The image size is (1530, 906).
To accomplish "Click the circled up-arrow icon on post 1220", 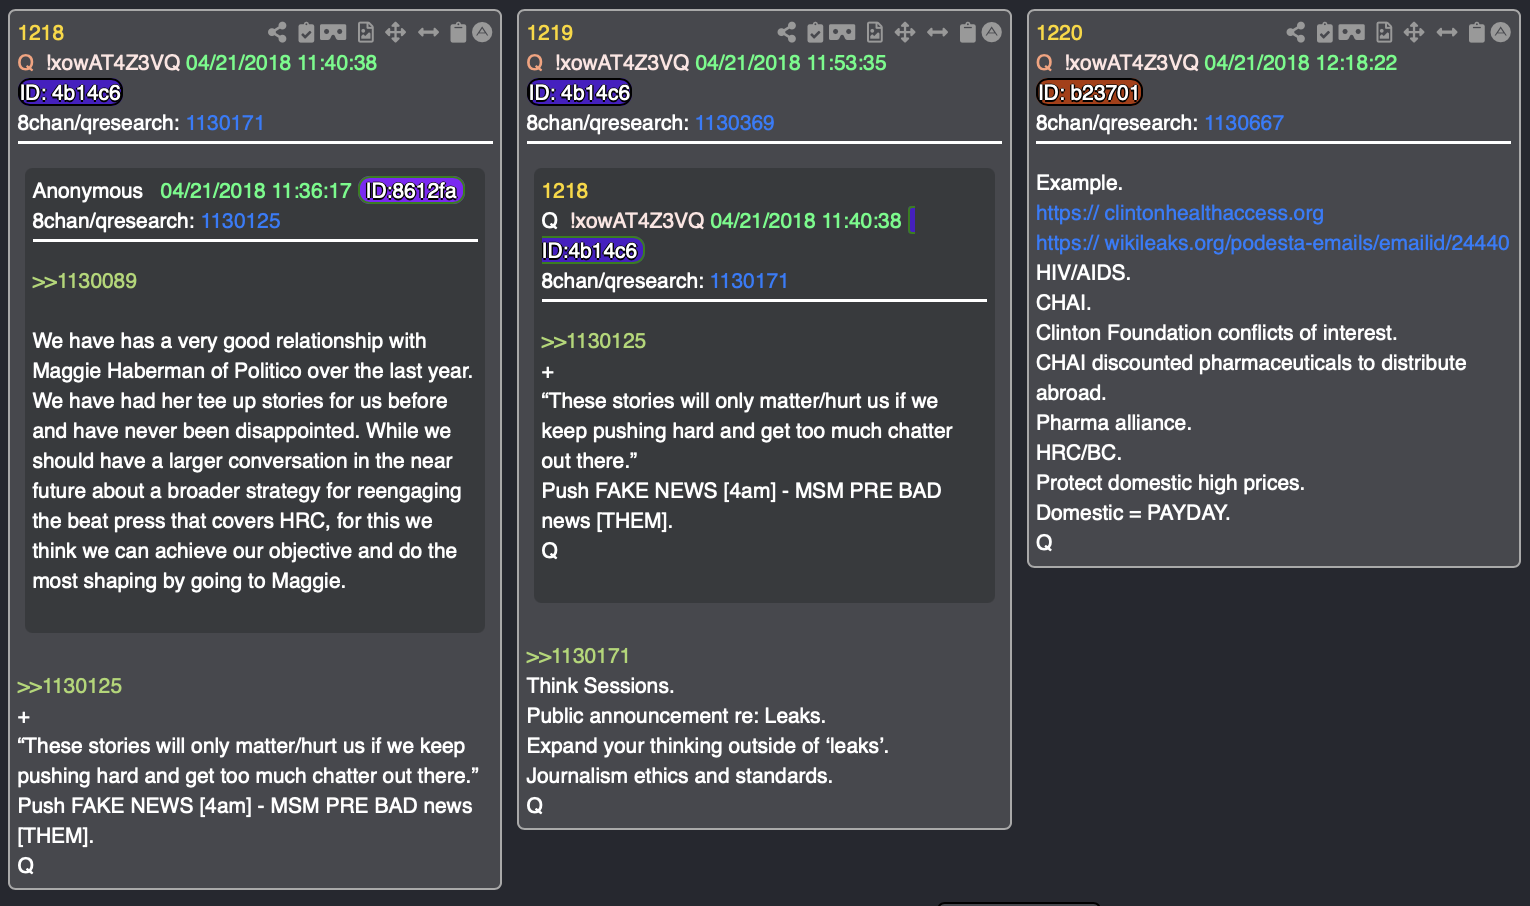I will click(1501, 32).
